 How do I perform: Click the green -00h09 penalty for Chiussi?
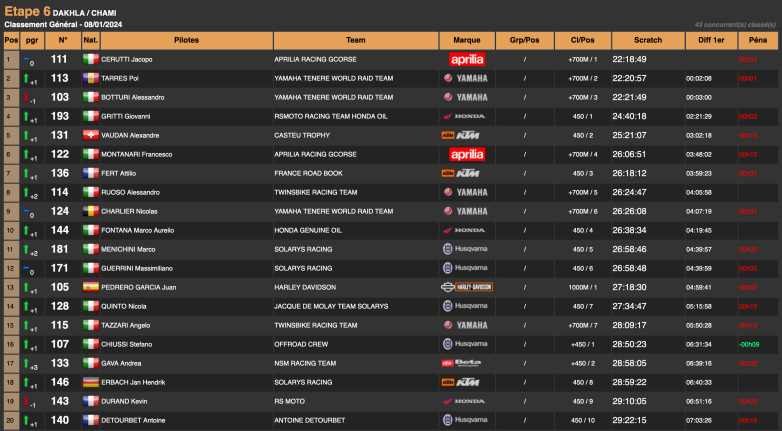[x=748, y=344]
